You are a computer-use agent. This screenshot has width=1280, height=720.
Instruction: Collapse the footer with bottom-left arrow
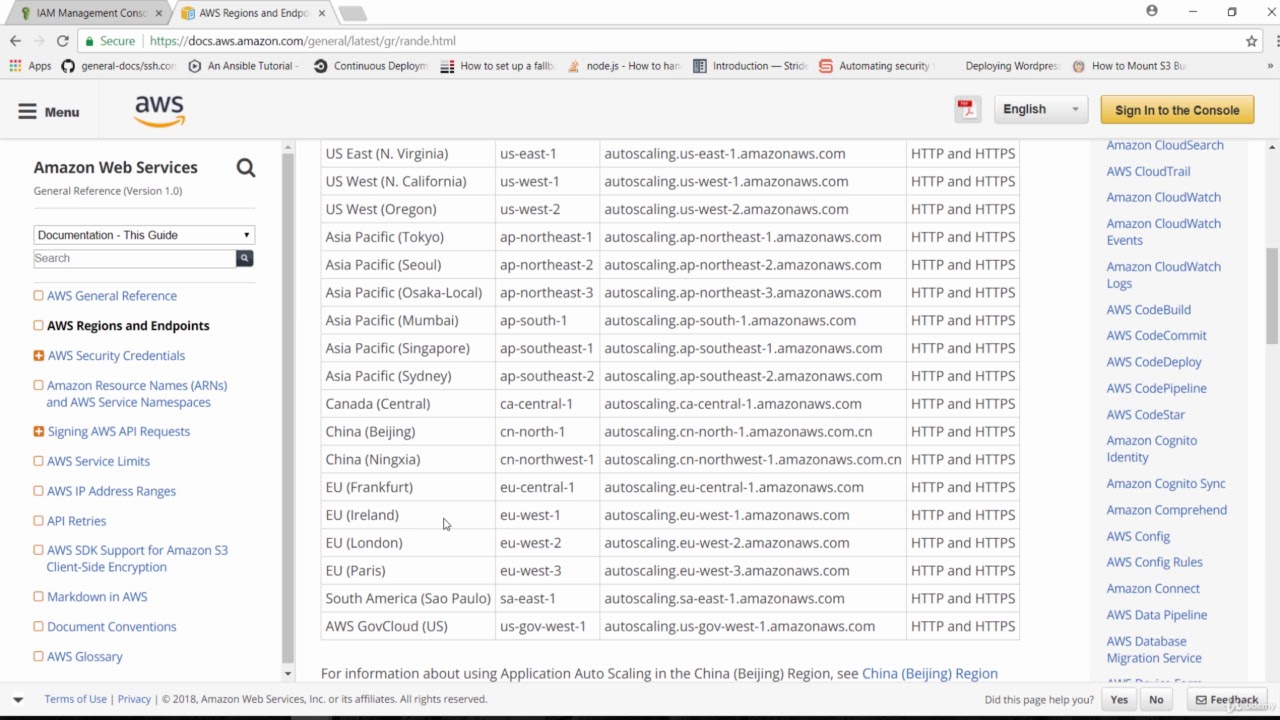tap(18, 699)
